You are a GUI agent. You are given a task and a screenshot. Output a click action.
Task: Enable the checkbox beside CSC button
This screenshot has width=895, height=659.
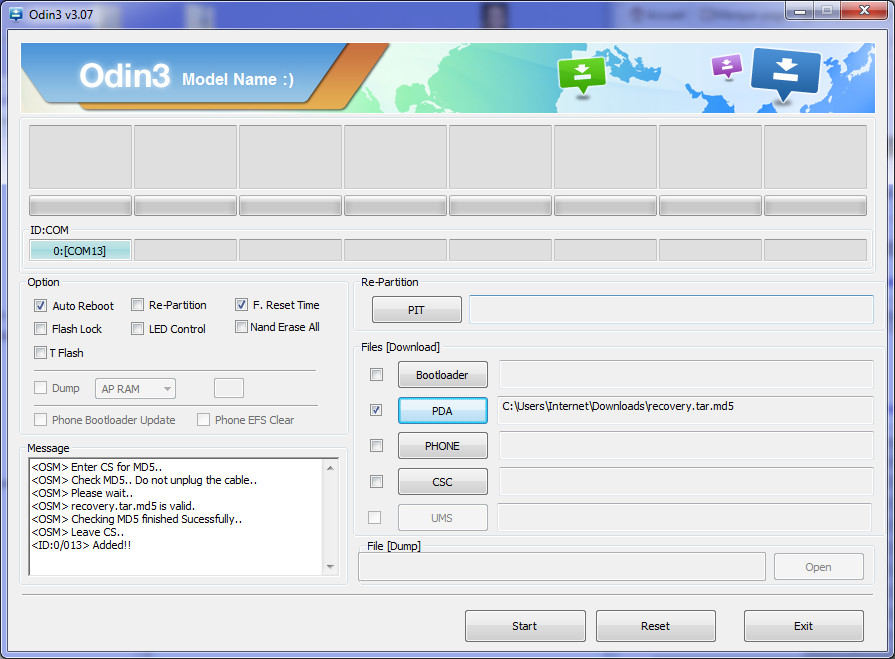pyautogui.click(x=376, y=482)
